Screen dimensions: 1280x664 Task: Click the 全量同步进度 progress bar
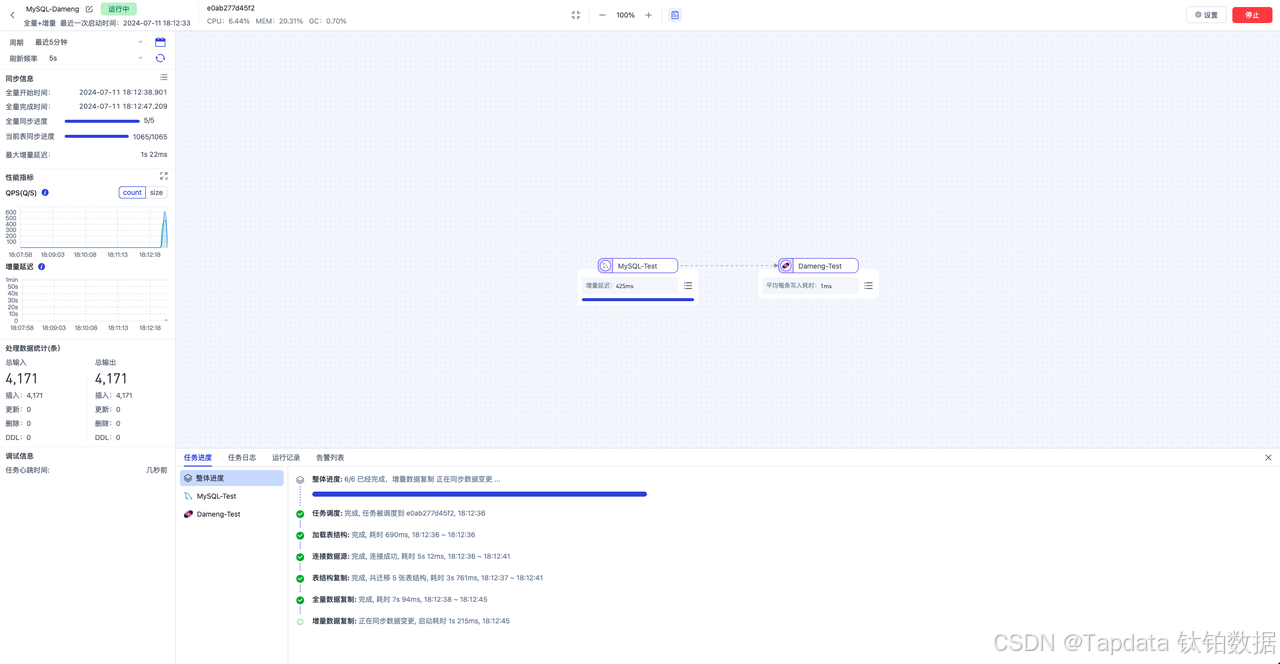[102, 121]
